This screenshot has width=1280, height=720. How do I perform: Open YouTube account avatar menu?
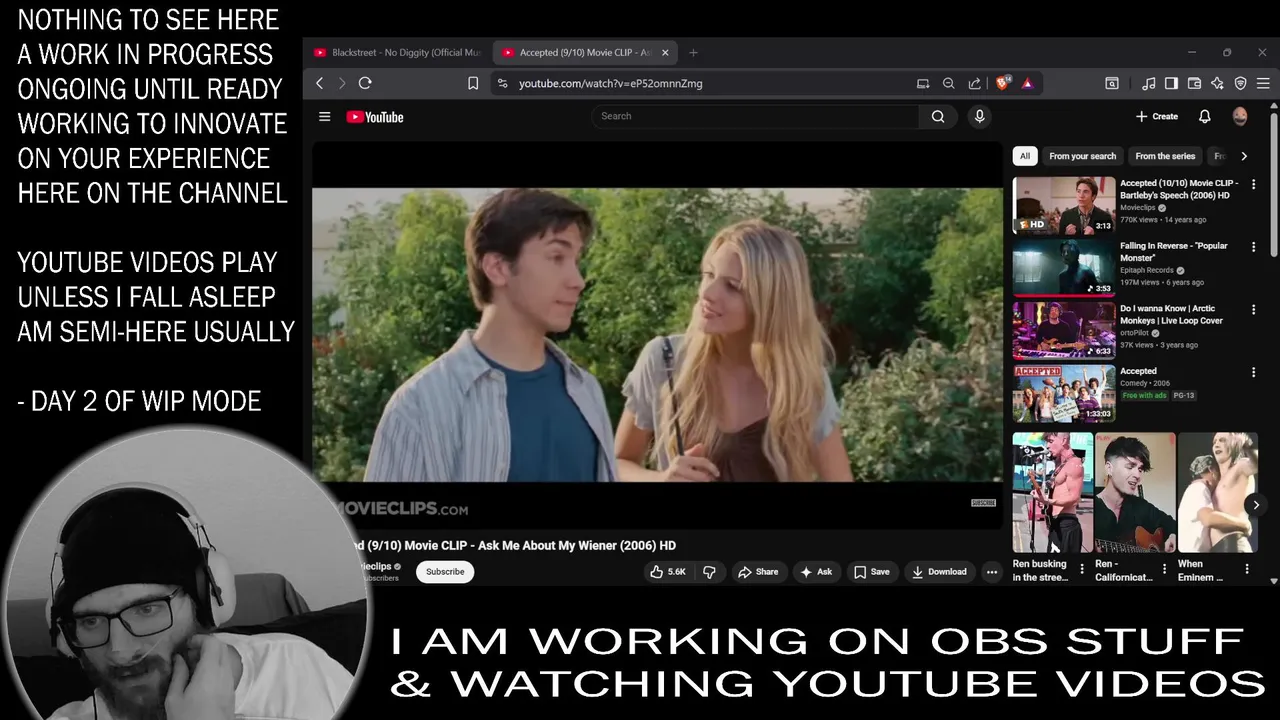[x=1240, y=116]
